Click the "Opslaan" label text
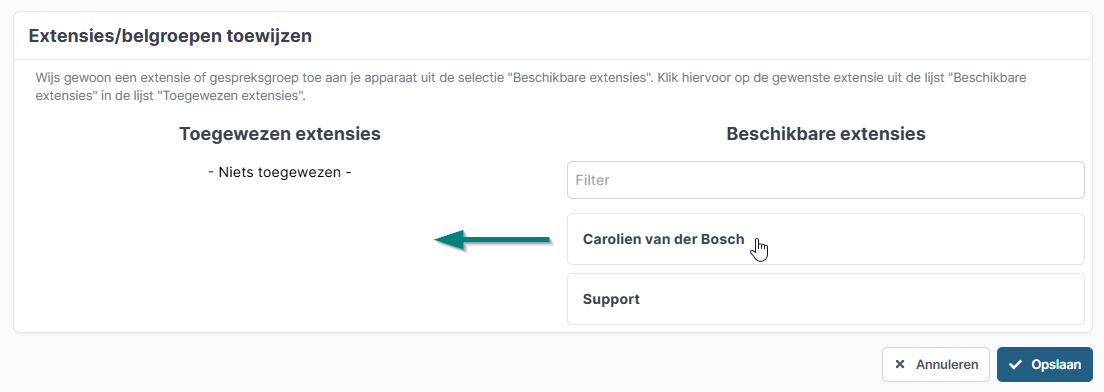Image resolution: width=1104 pixels, height=392 pixels. click(1055, 365)
